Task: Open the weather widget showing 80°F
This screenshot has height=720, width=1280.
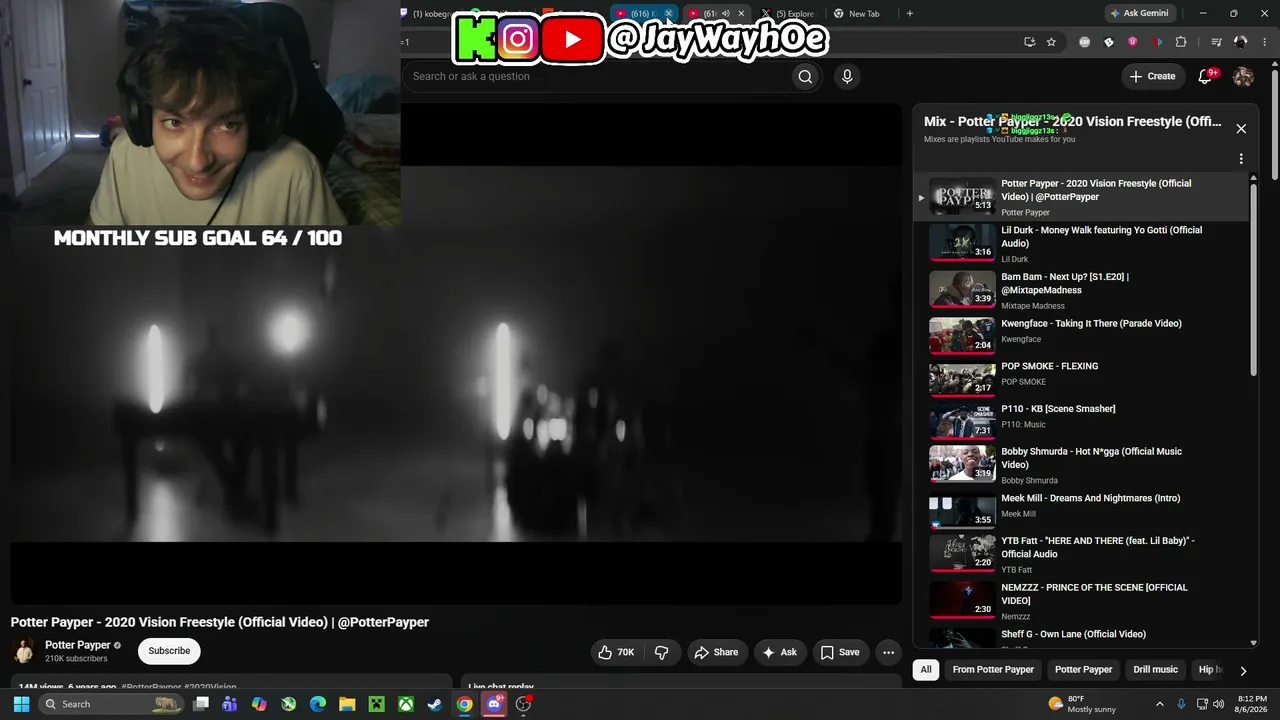Action: pos(1081,704)
